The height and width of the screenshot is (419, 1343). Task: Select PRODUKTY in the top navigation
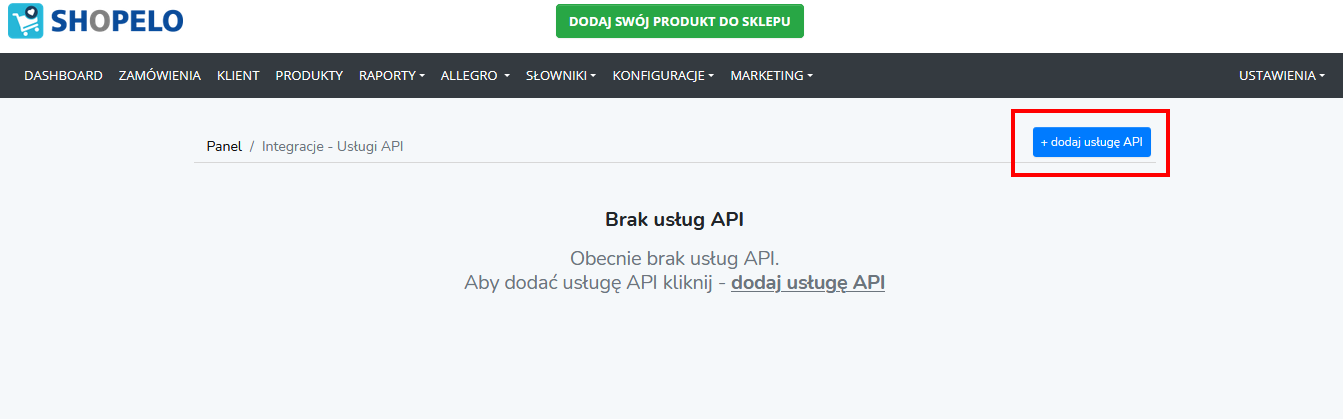309,75
